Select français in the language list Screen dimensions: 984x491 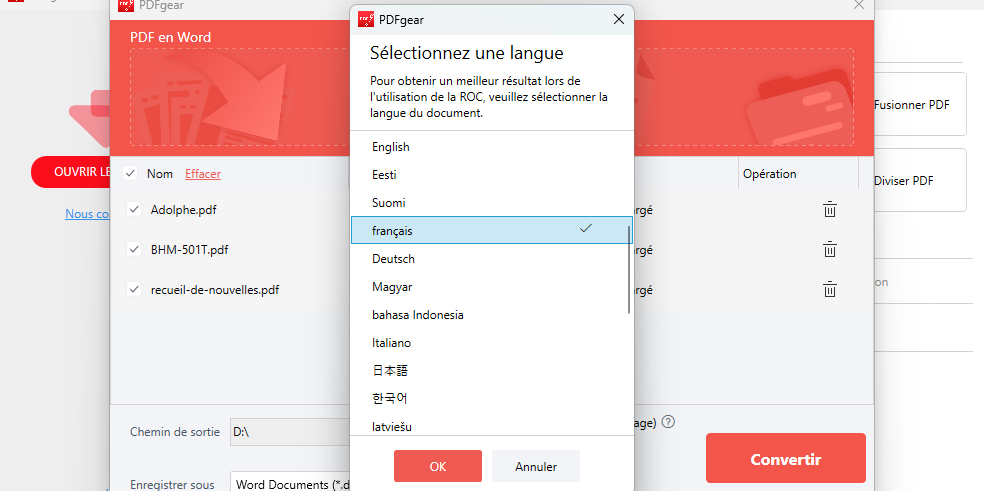(x=491, y=230)
